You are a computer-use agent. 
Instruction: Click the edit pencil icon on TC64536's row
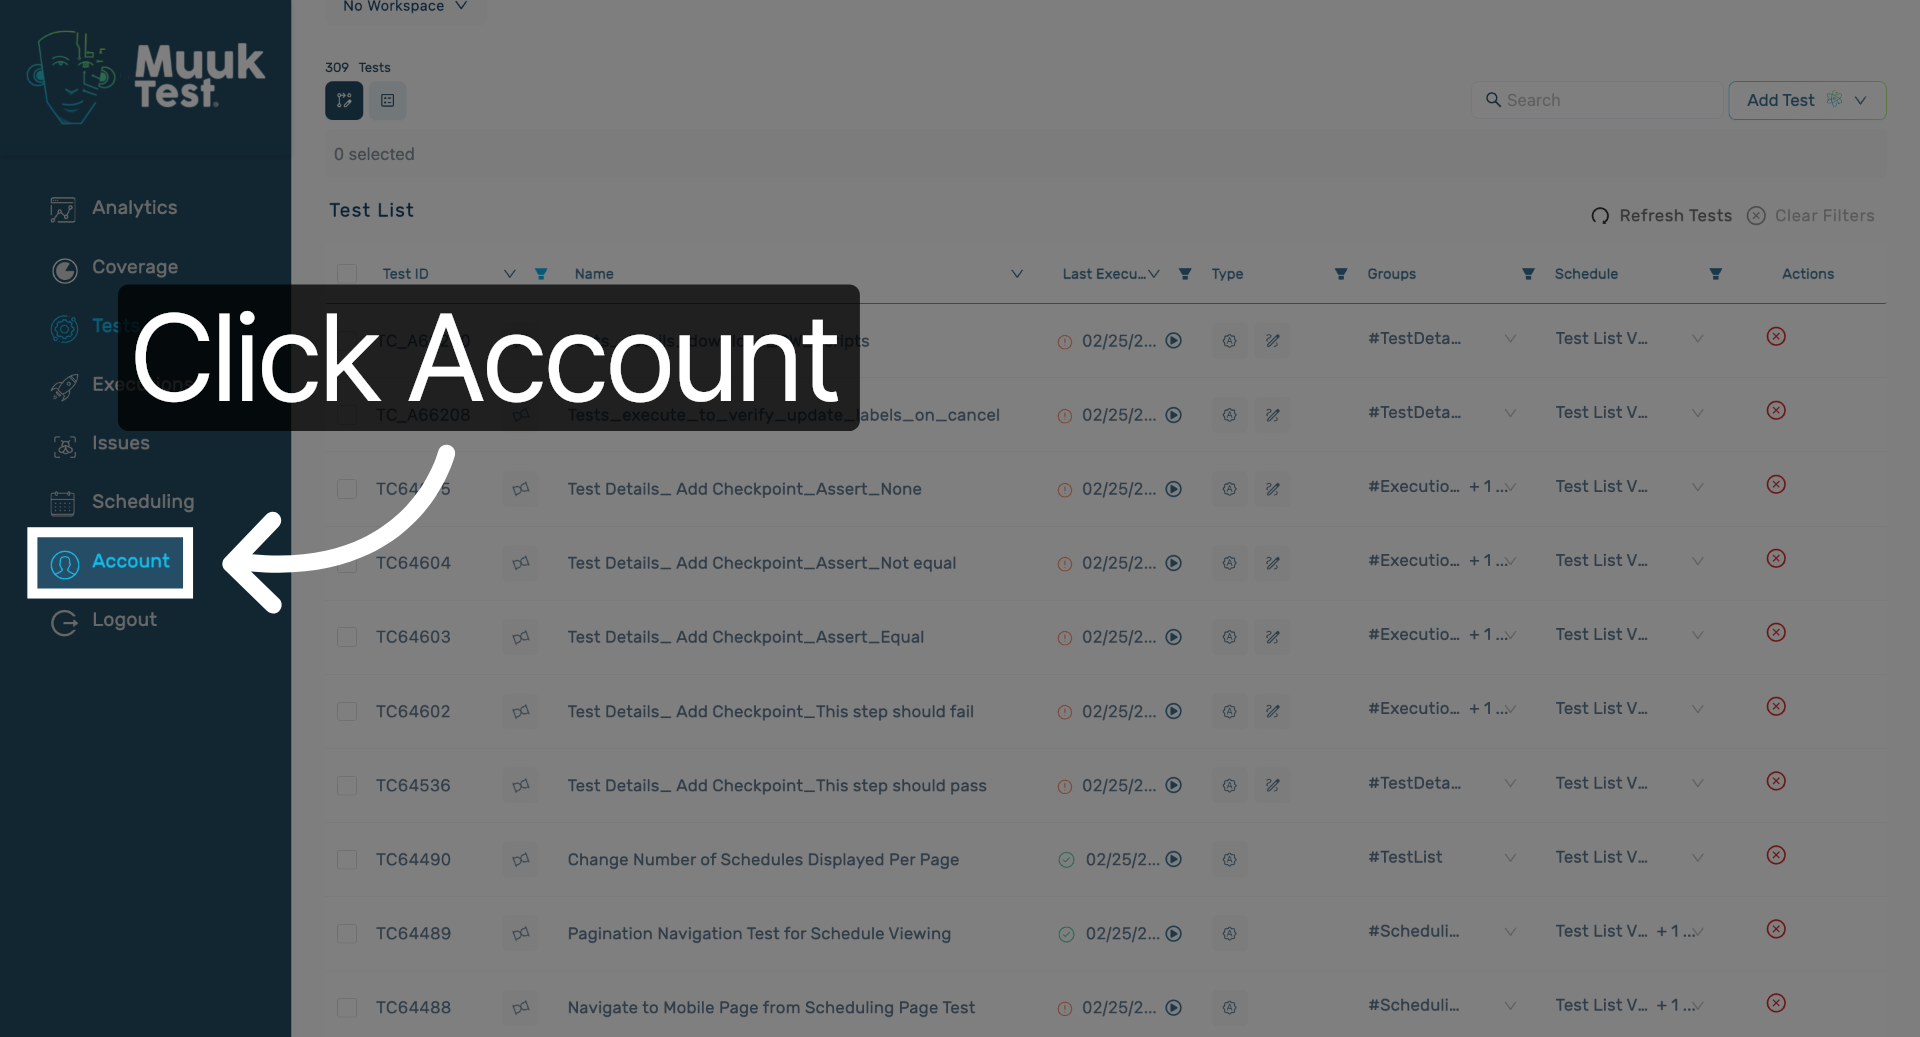coord(1272,786)
